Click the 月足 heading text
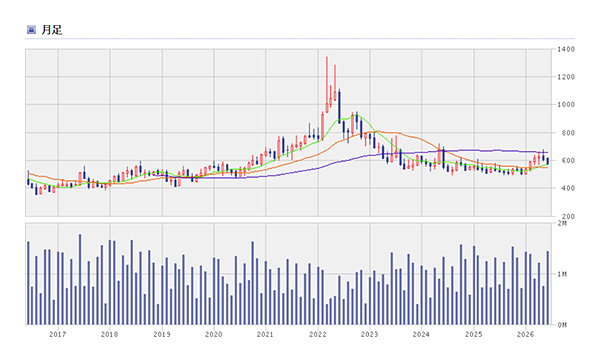Viewport: 600px width, 362px height. click(52, 30)
